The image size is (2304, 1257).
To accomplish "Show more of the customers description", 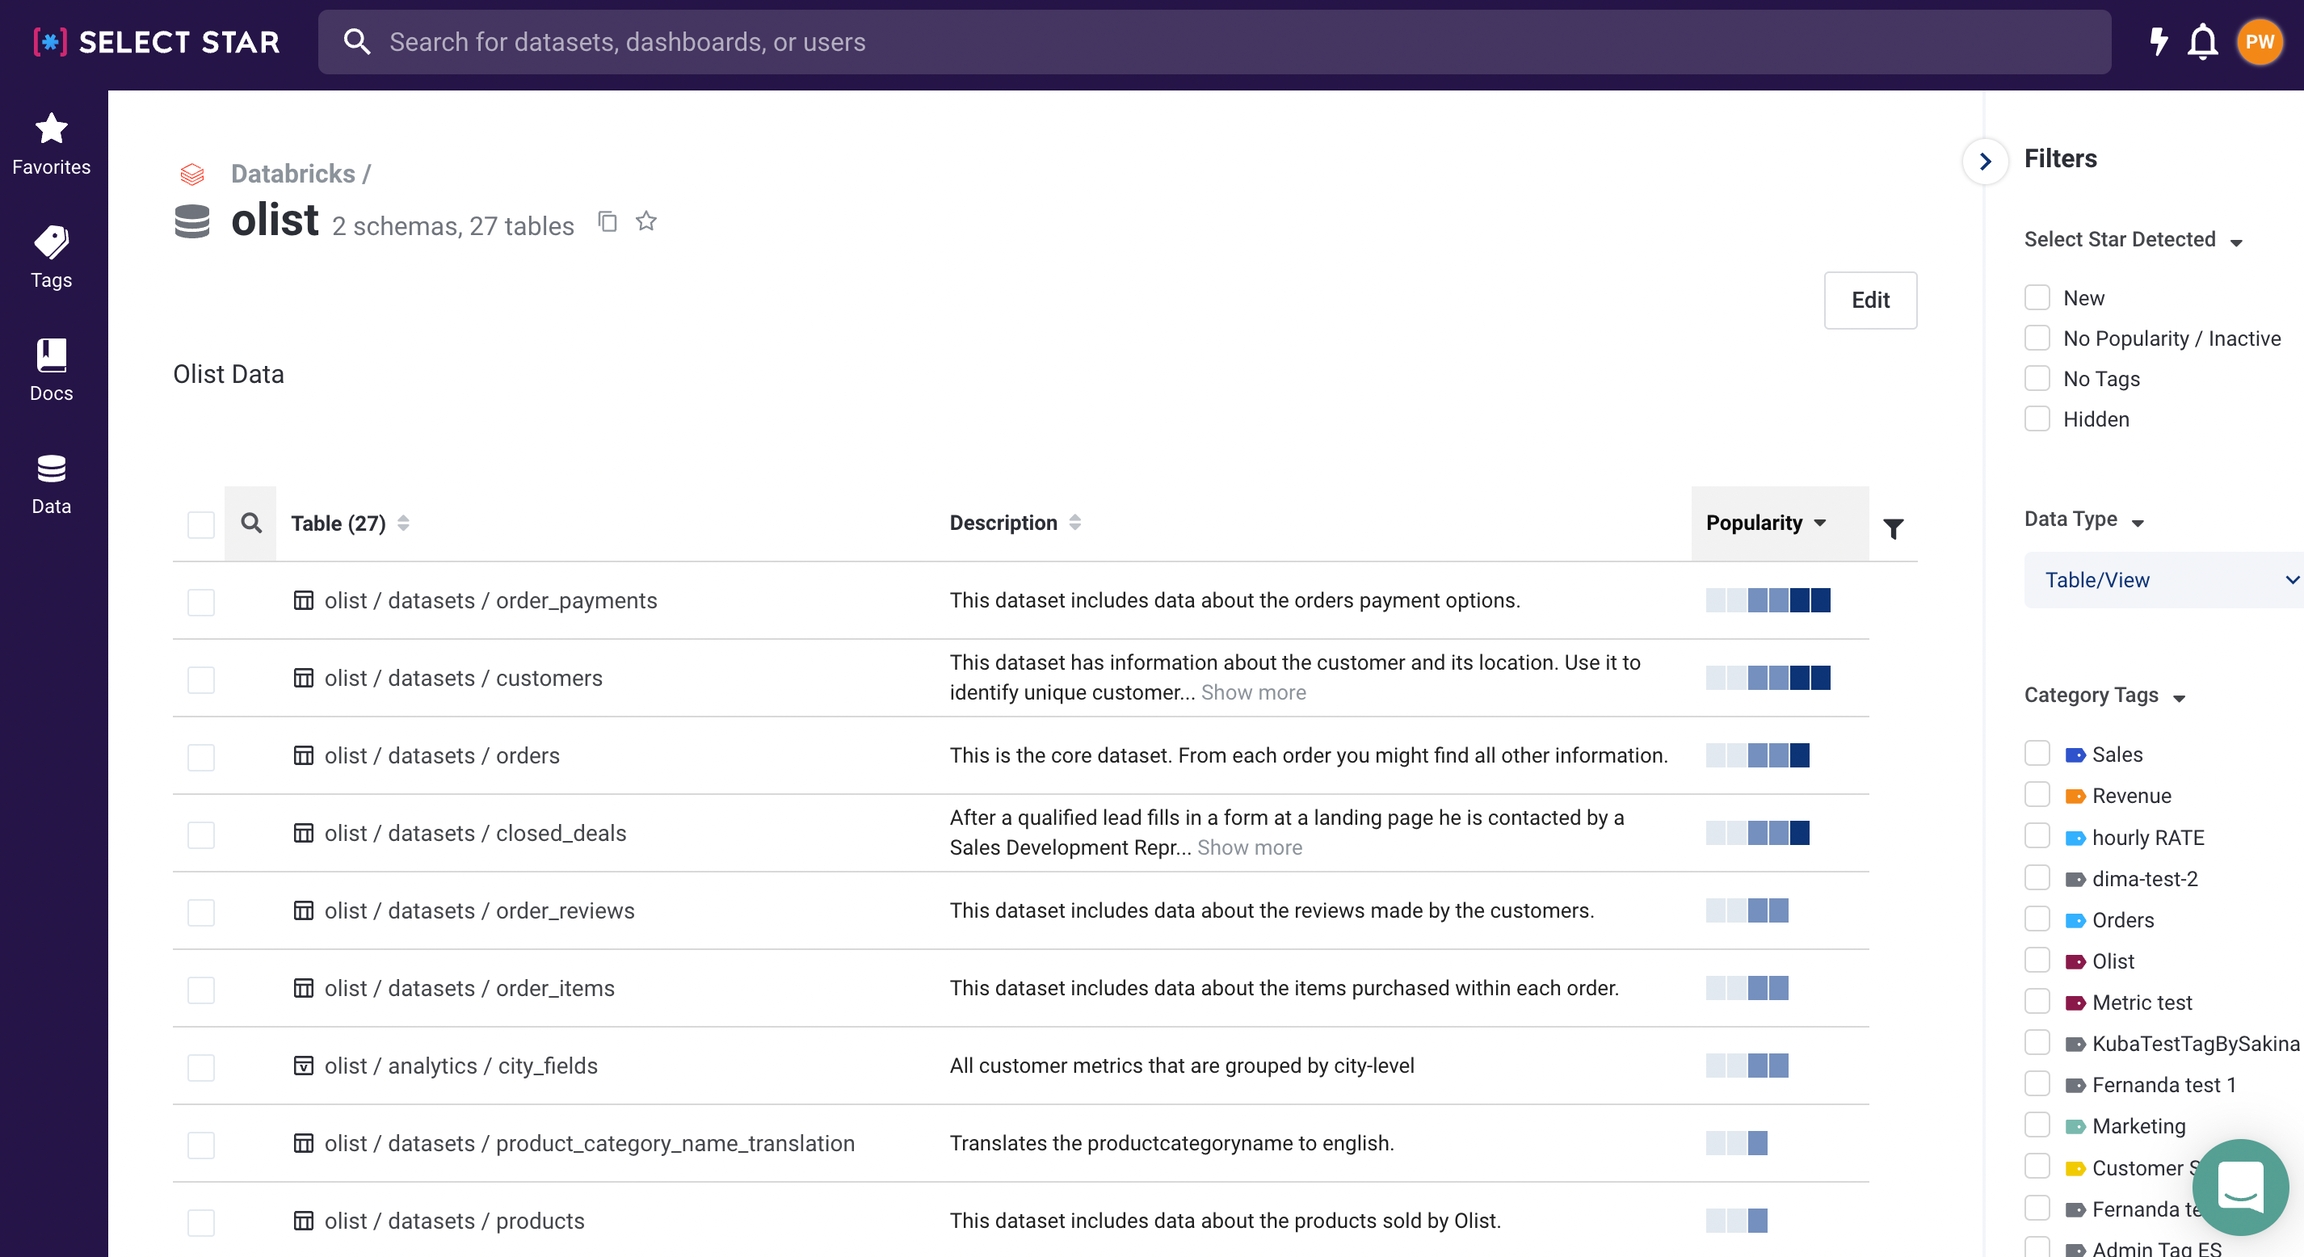I will point(1253,693).
